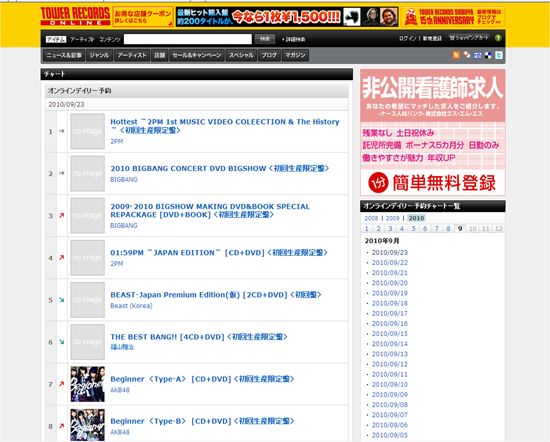Open the マガジン menu
This screenshot has height=442, width=550.
(x=295, y=55)
